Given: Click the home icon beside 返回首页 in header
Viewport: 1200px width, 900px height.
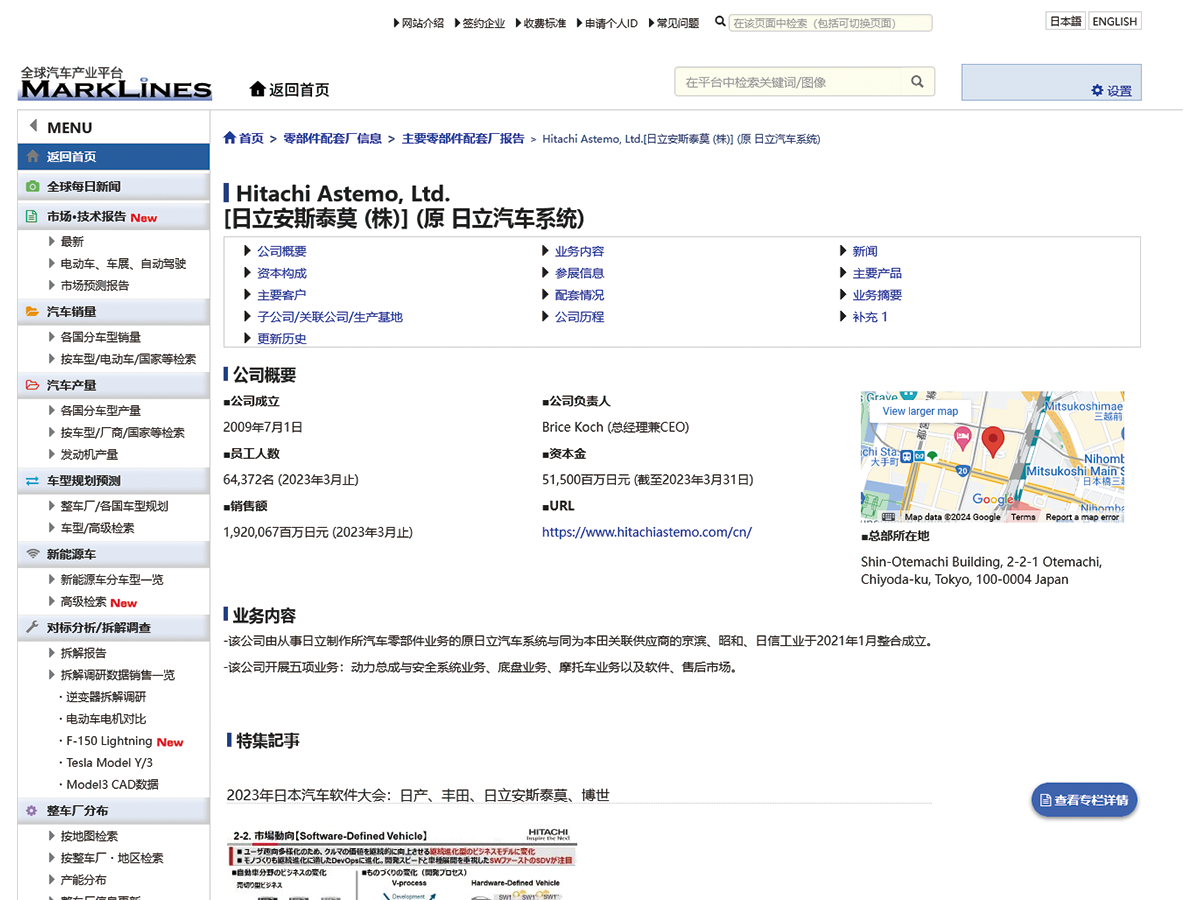Looking at the screenshot, I should [x=258, y=89].
